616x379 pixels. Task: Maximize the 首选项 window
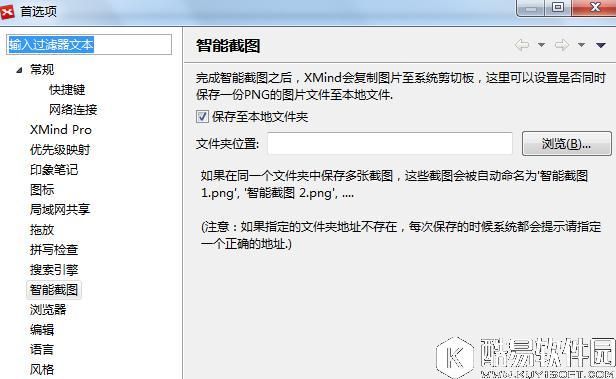click(558, 7)
